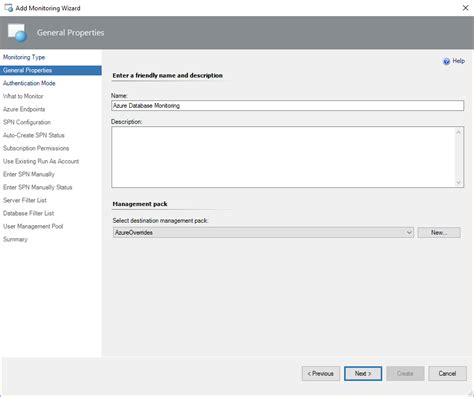Image resolution: width=474 pixels, height=397 pixels.
Task: Click the wizard icon in the title bar
Action: pyautogui.click(x=8, y=8)
